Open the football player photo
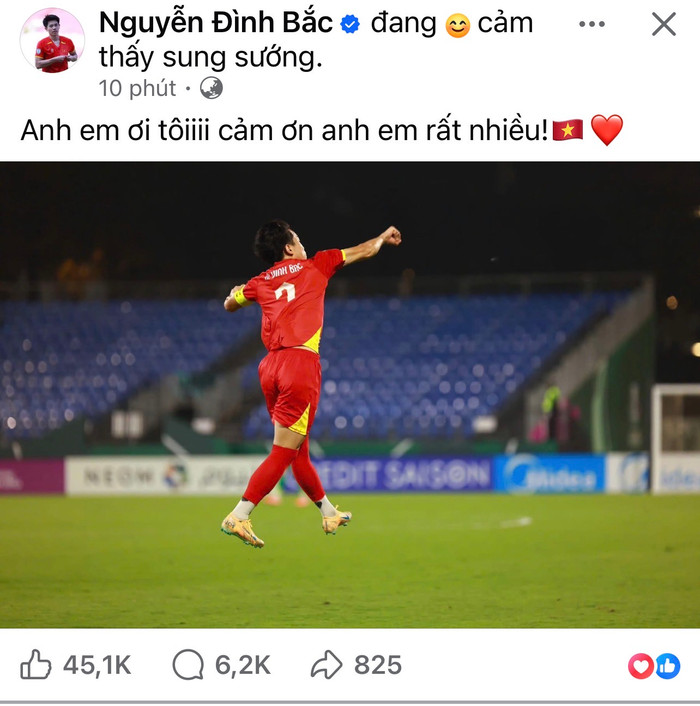Screen dimensions: 700x706 [350, 395]
